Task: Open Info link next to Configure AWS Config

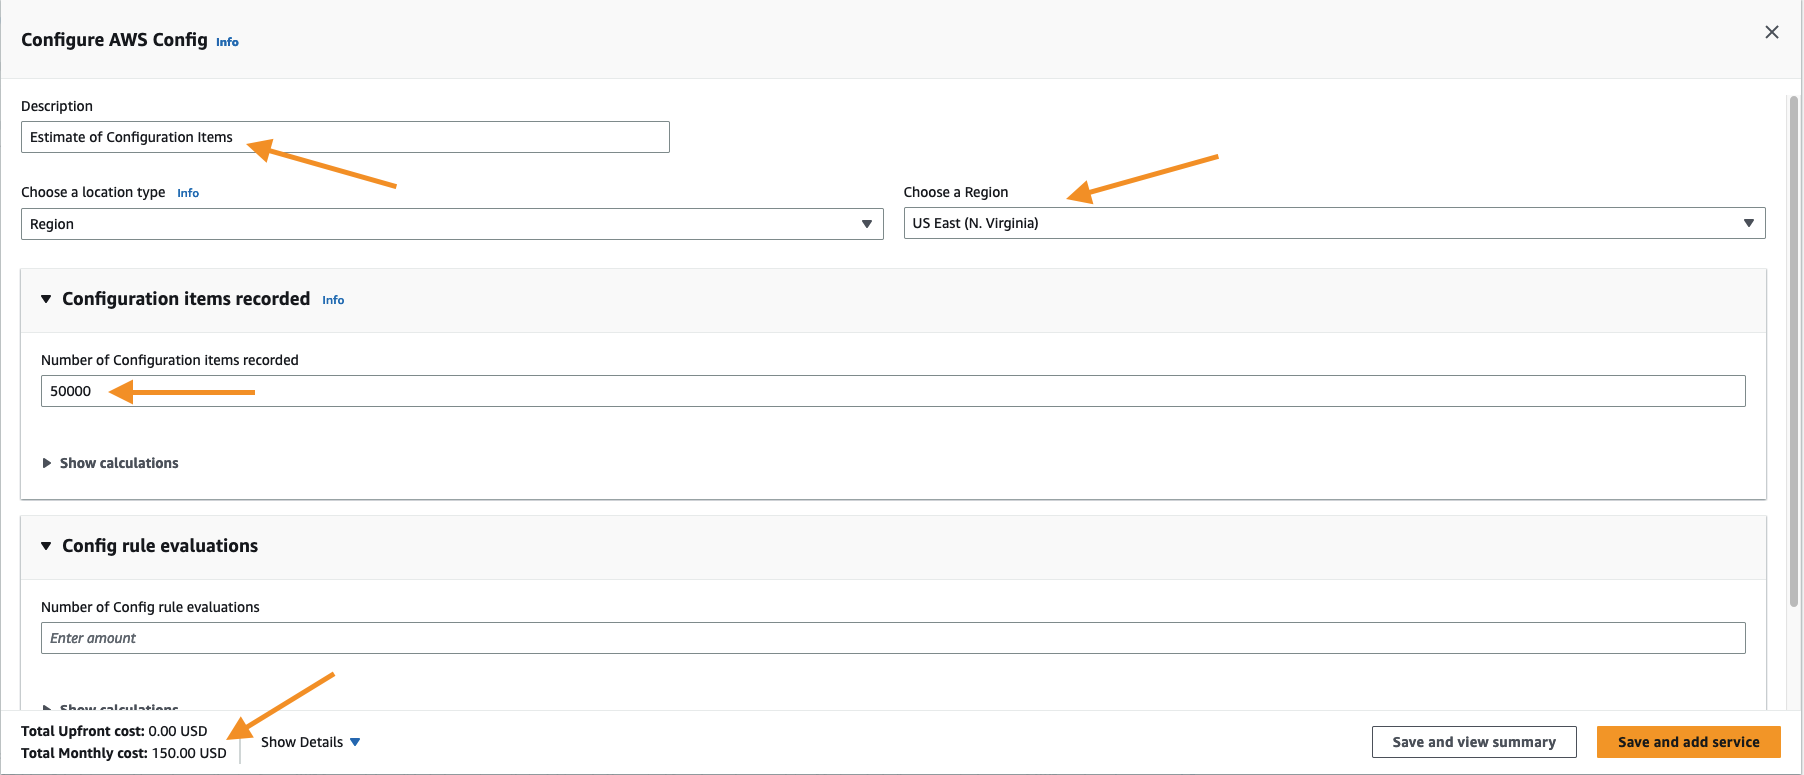Action: (x=227, y=42)
